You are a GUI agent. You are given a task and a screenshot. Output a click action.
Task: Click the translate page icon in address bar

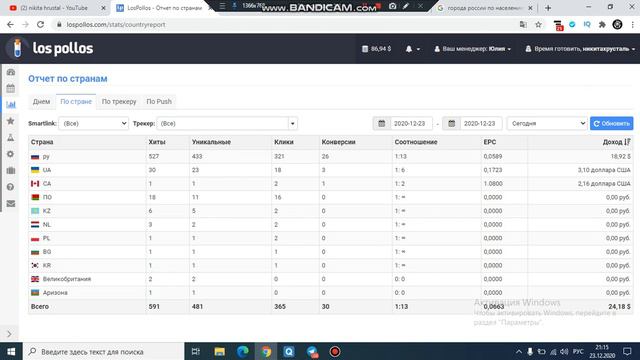[523, 24]
